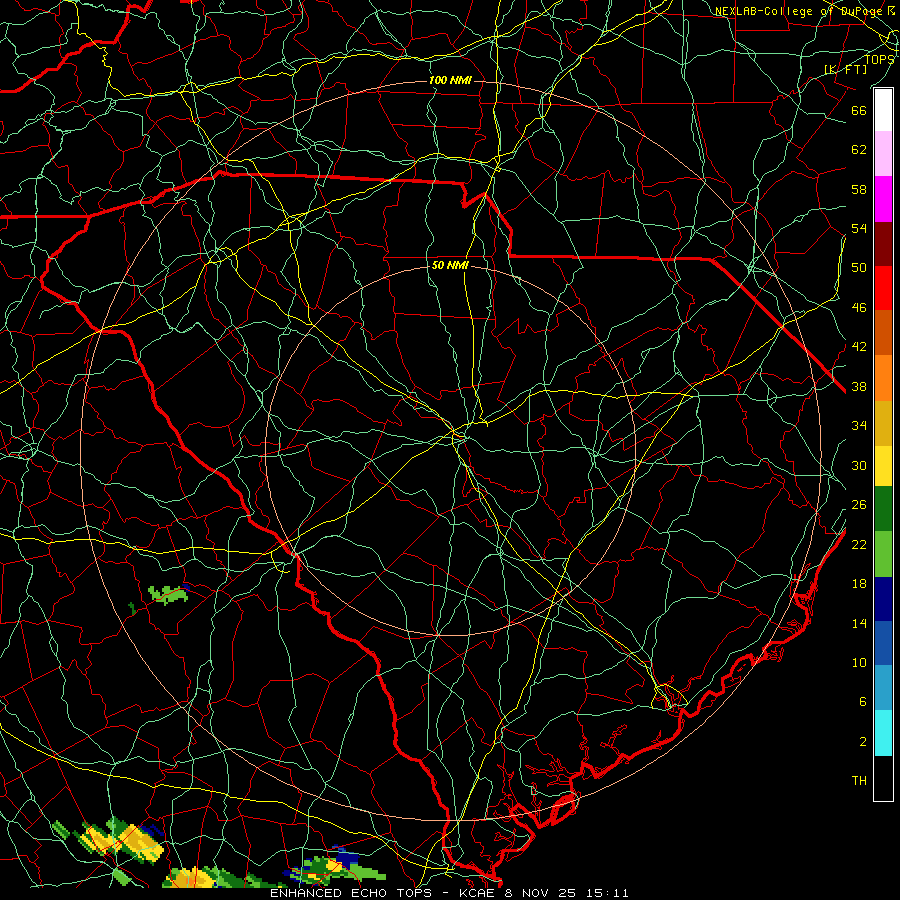This screenshot has height=900, width=900.
Task: Click the legend value 58
Action: (x=859, y=189)
